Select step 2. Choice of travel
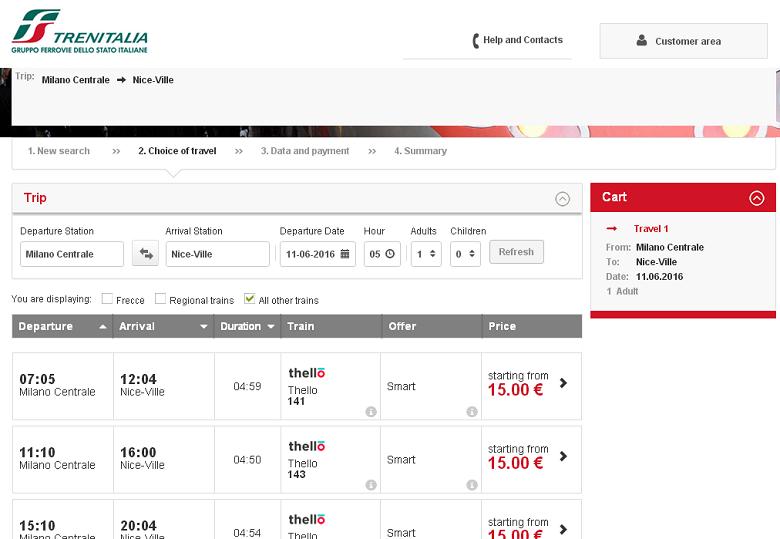Viewport: 780px width, 539px height. click(177, 151)
